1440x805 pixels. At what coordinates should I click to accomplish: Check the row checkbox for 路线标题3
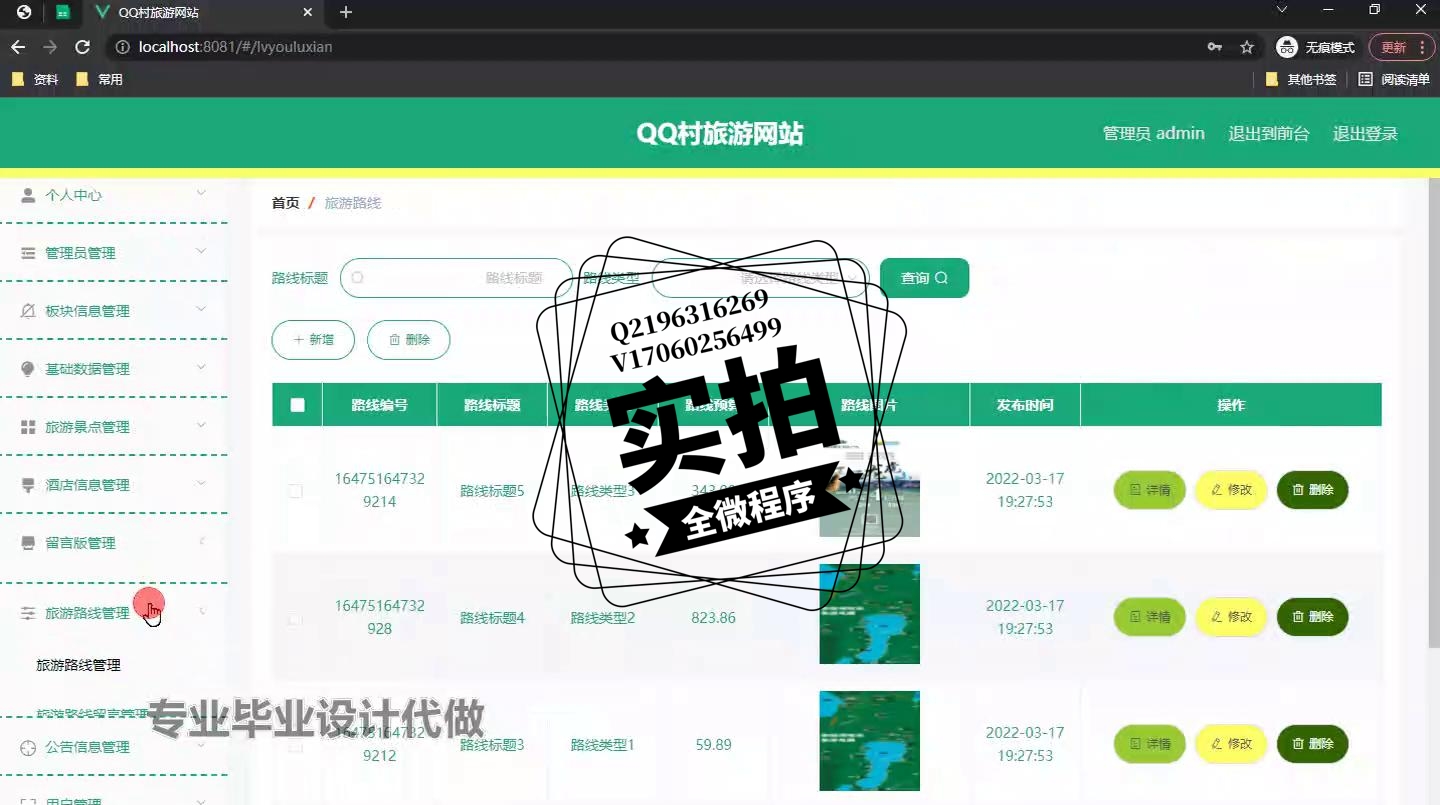295,746
